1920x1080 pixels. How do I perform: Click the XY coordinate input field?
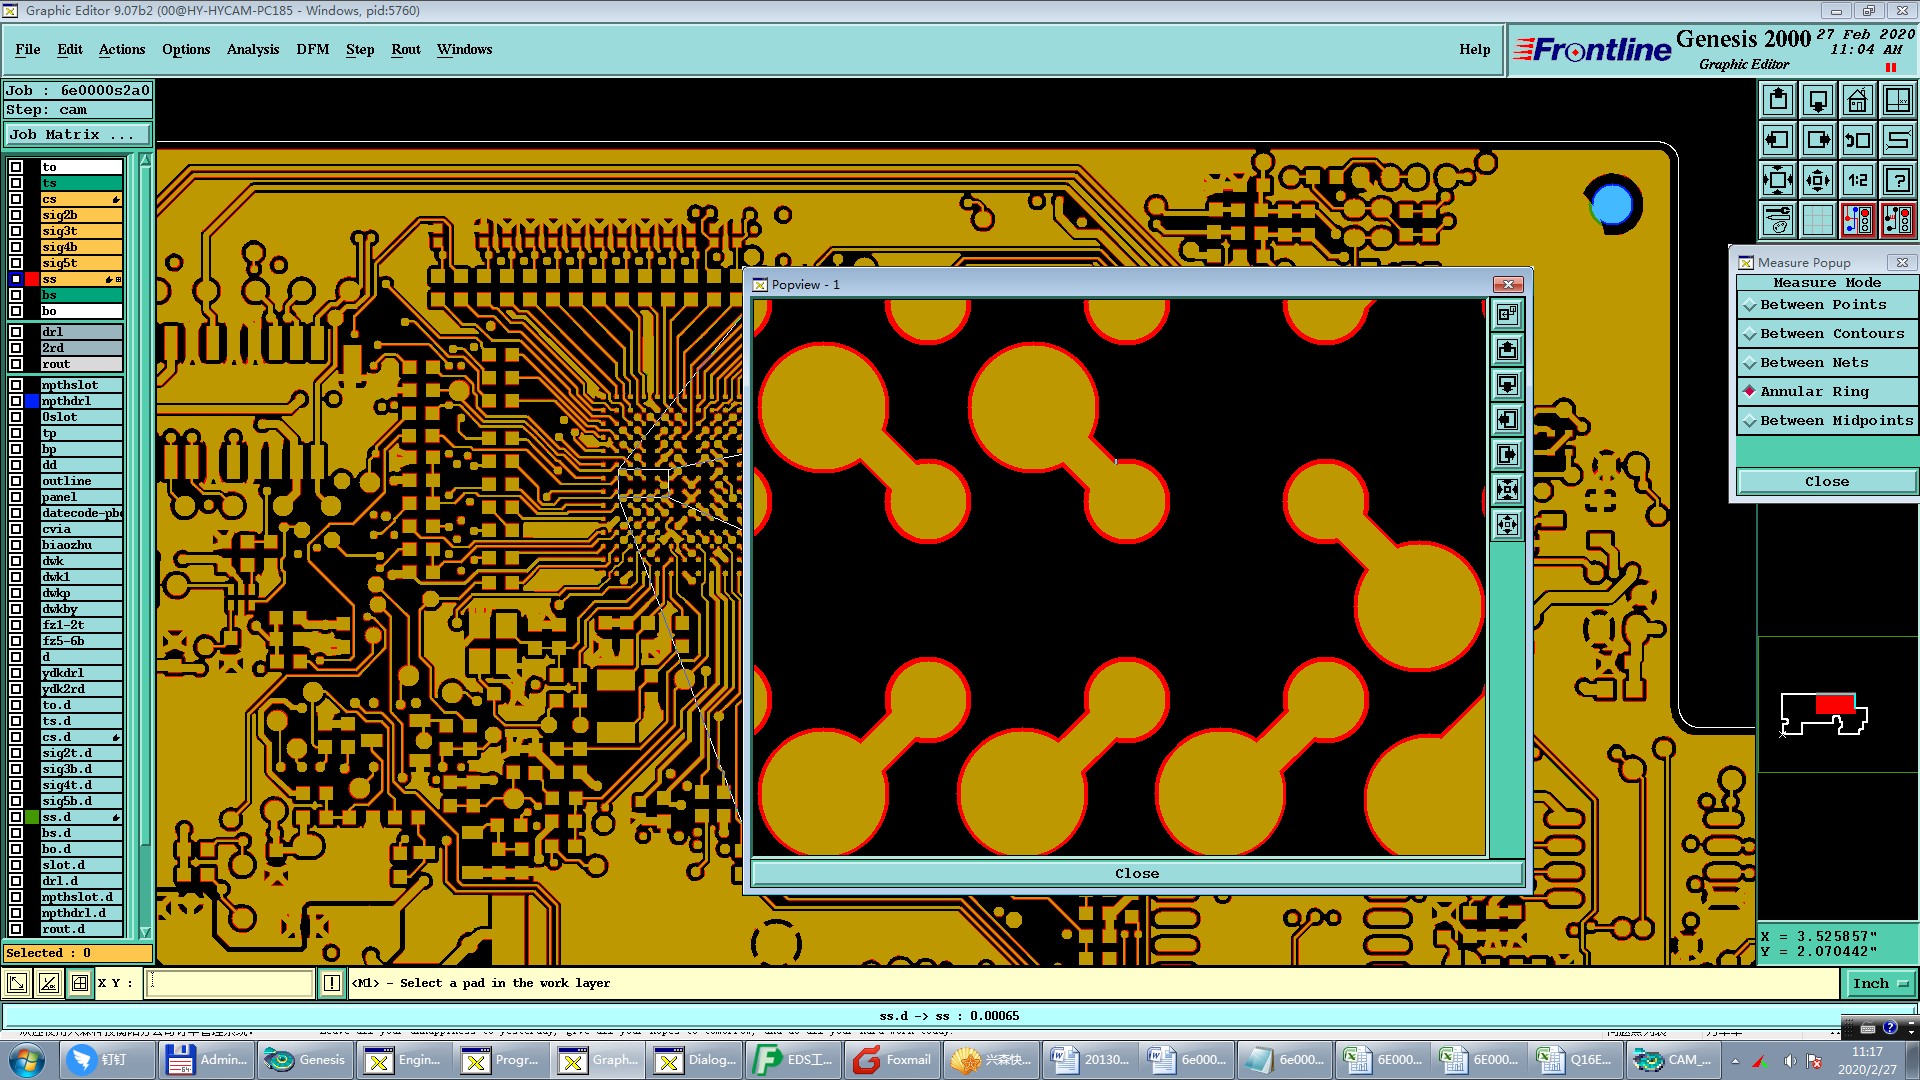(230, 984)
